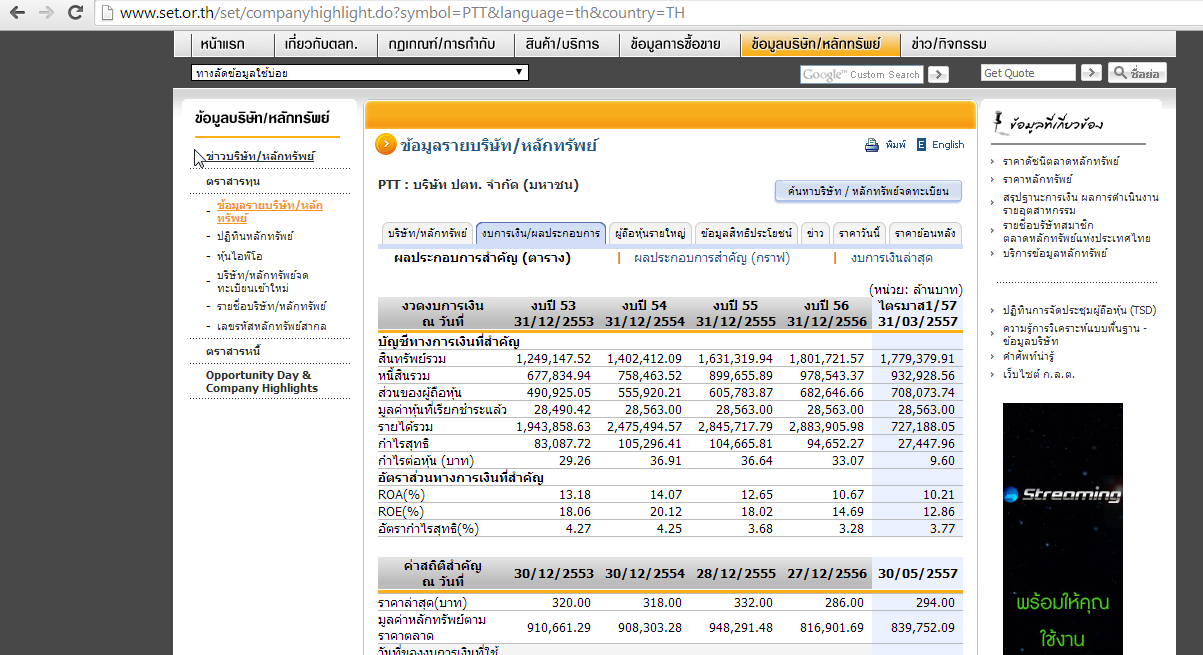Click the Streaming advertisement banner

tap(1062, 529)
